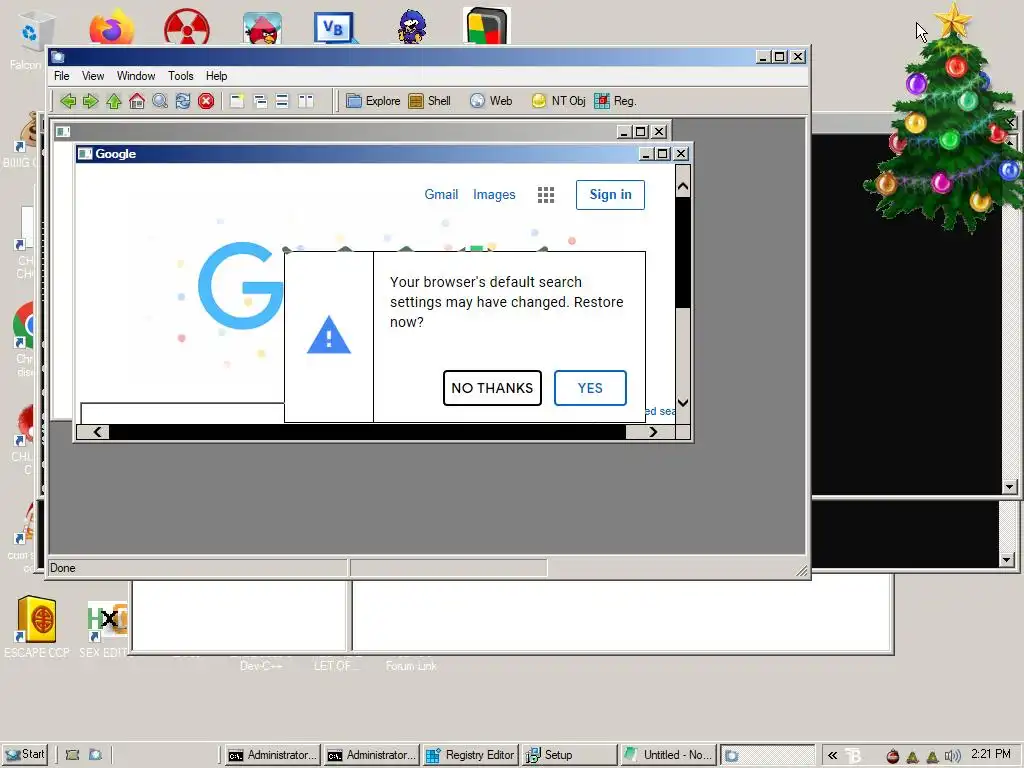Click Google window horizontal scroll left arrow

(x=97, y=432)
